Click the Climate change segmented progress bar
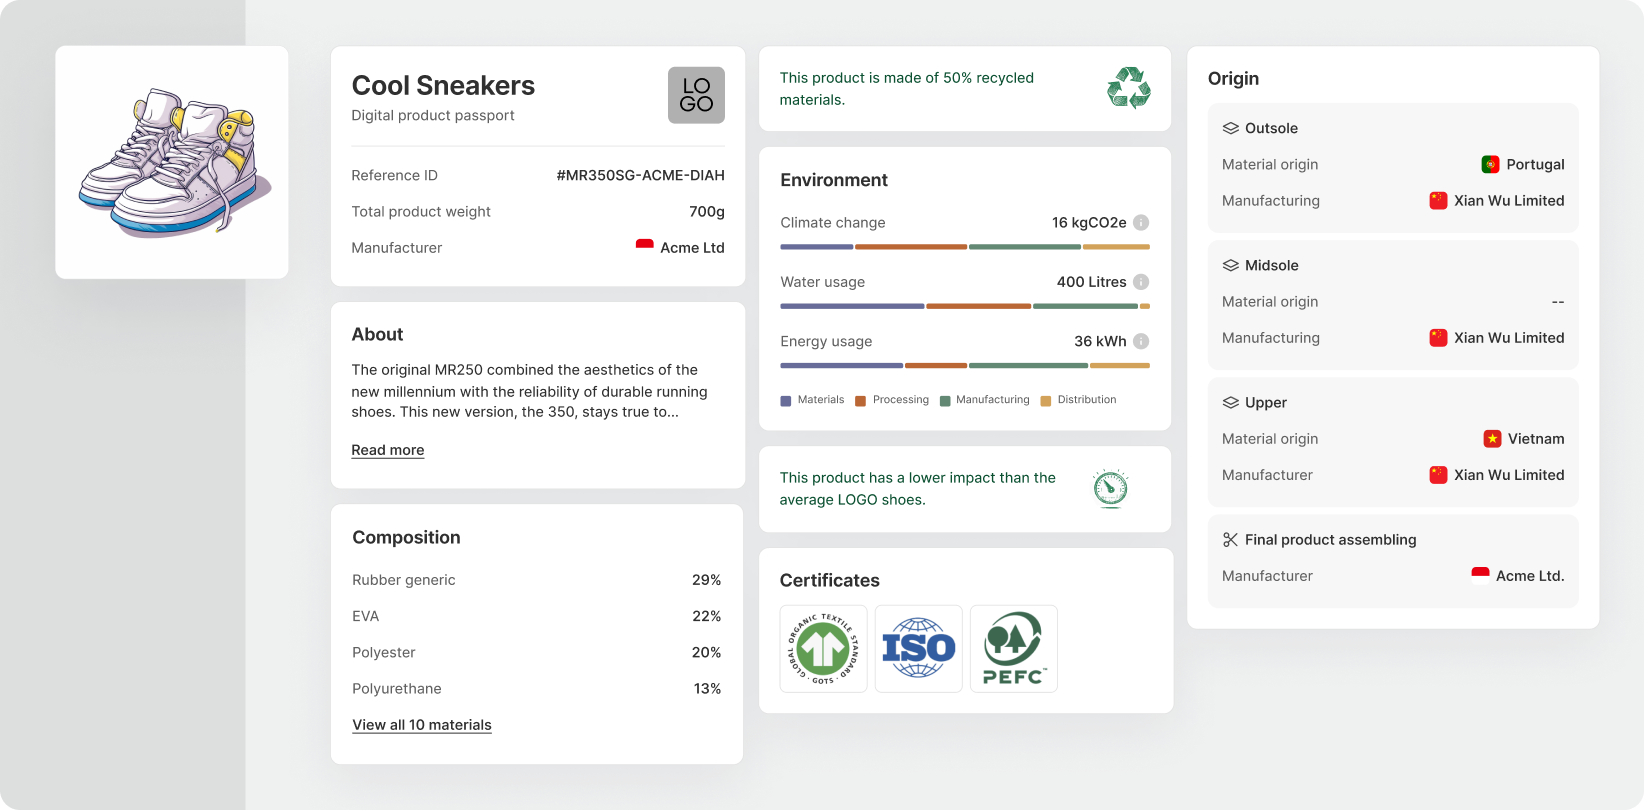 [x=964, y=246]
